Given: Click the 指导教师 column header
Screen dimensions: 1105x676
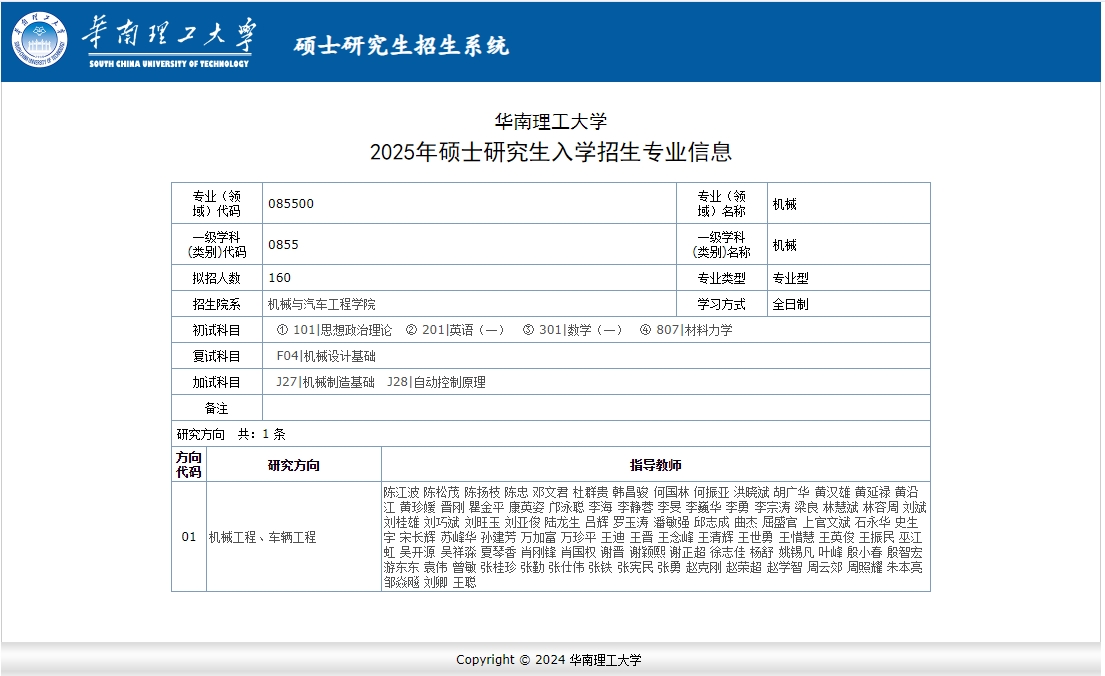Looking at the screenshot, I should click(655, 465).
